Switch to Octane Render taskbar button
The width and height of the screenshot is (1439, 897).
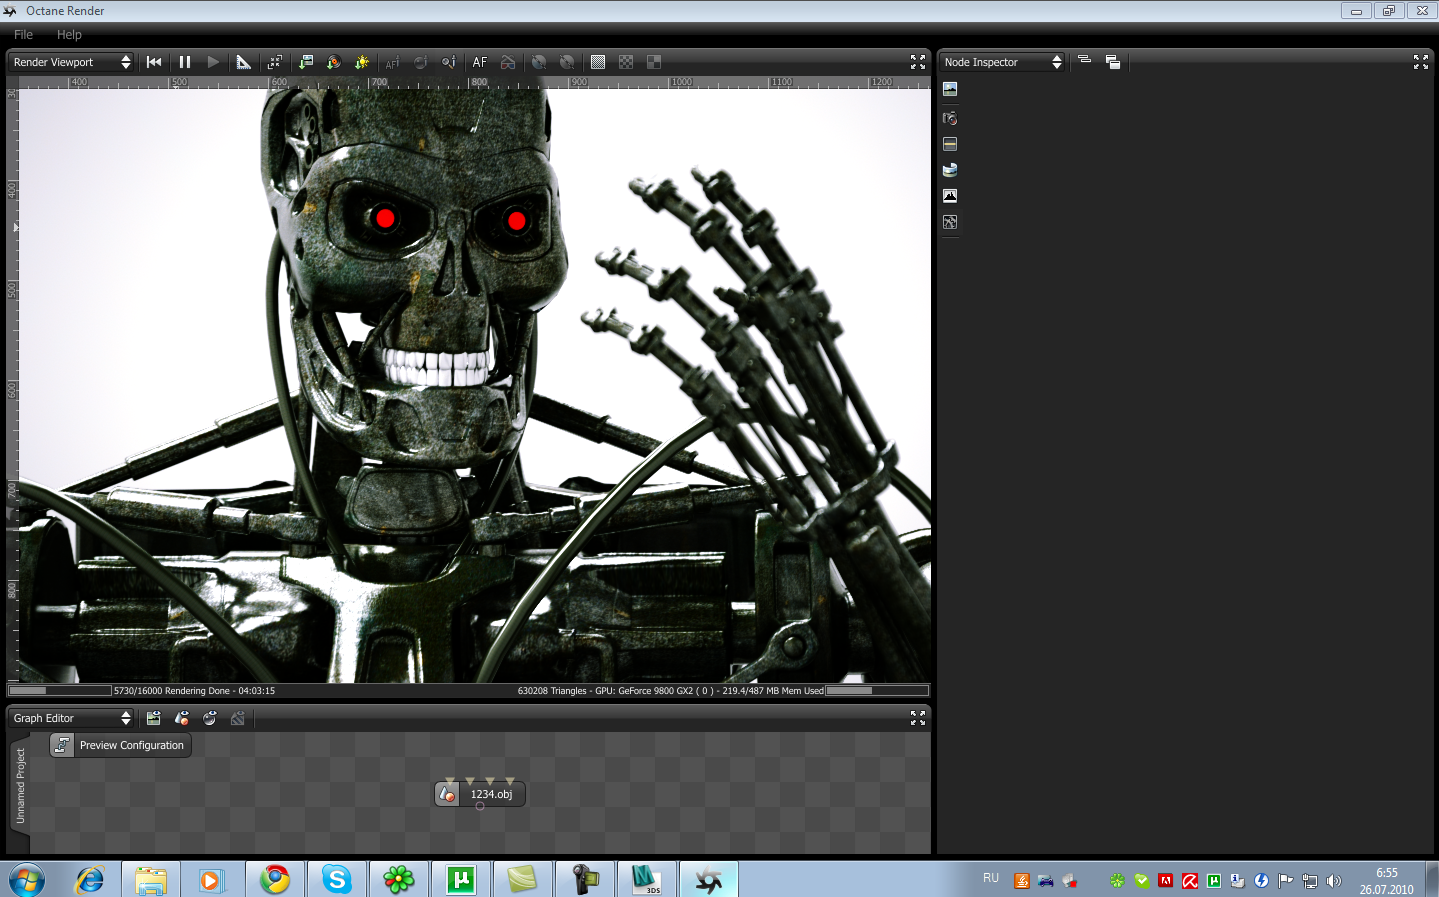point(709,880)
